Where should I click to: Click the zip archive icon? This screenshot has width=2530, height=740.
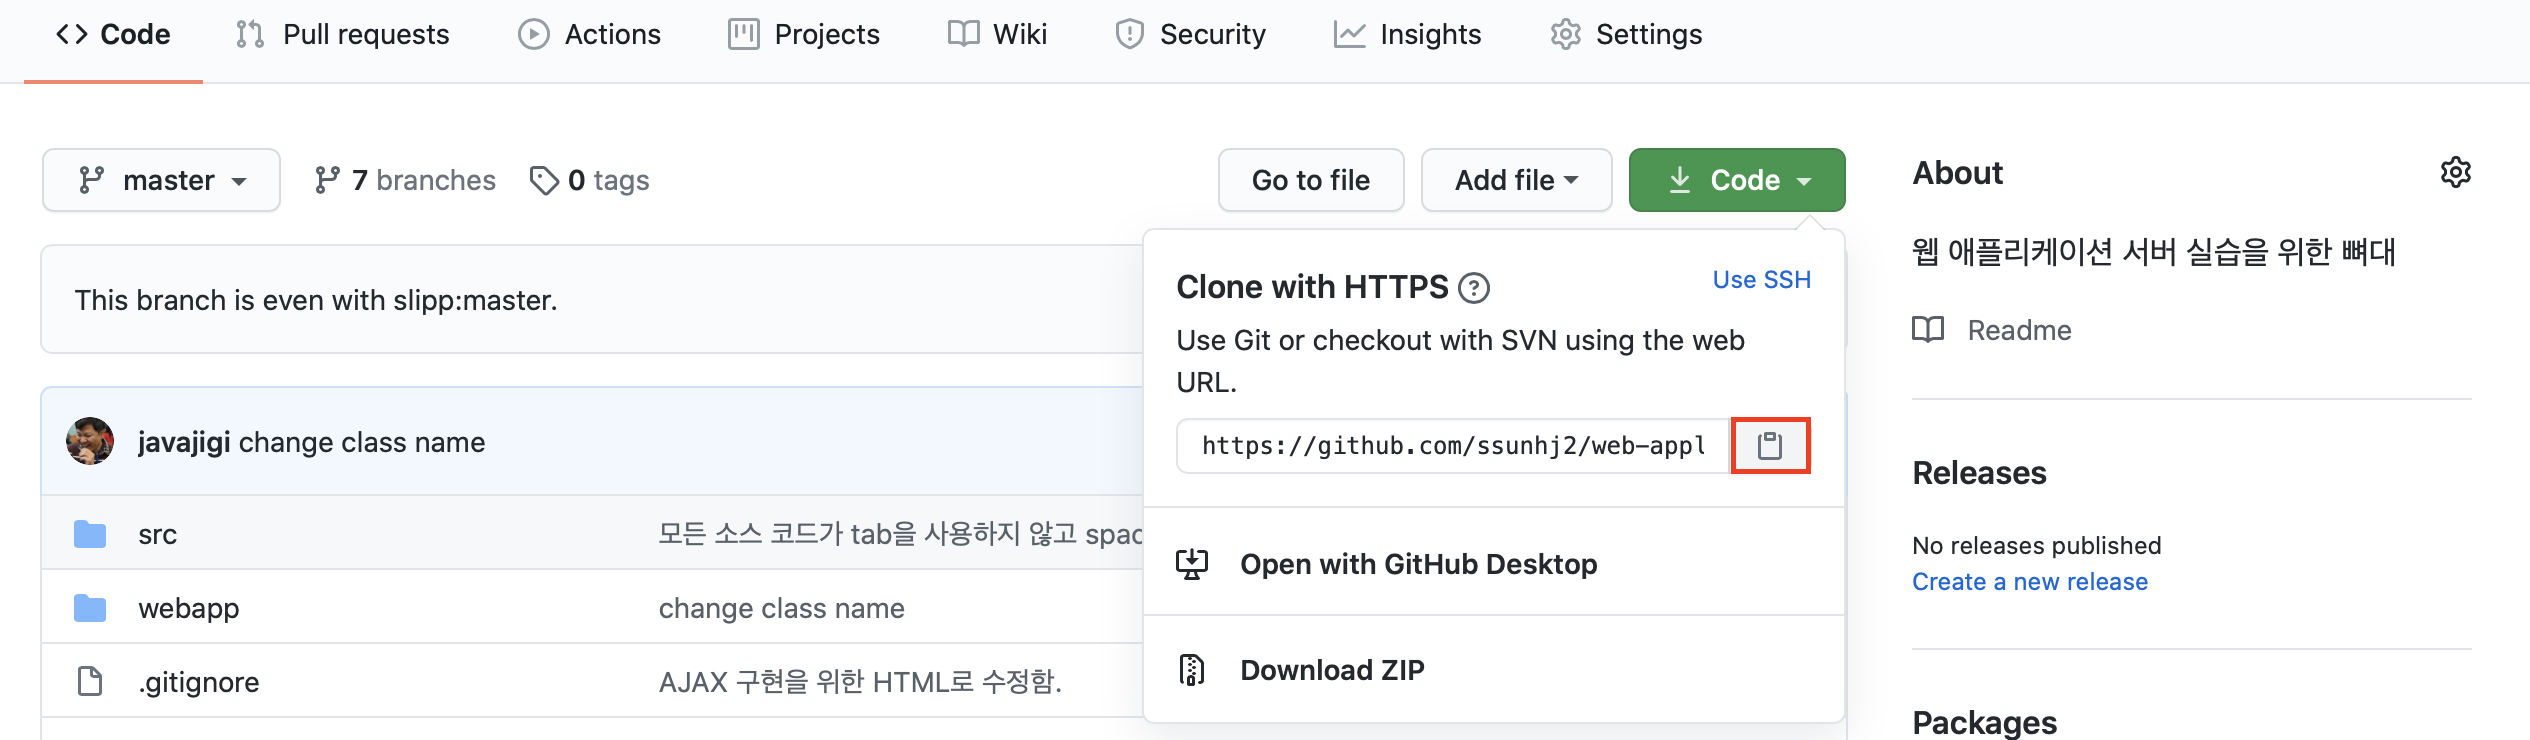click(x=1192, y=670)
